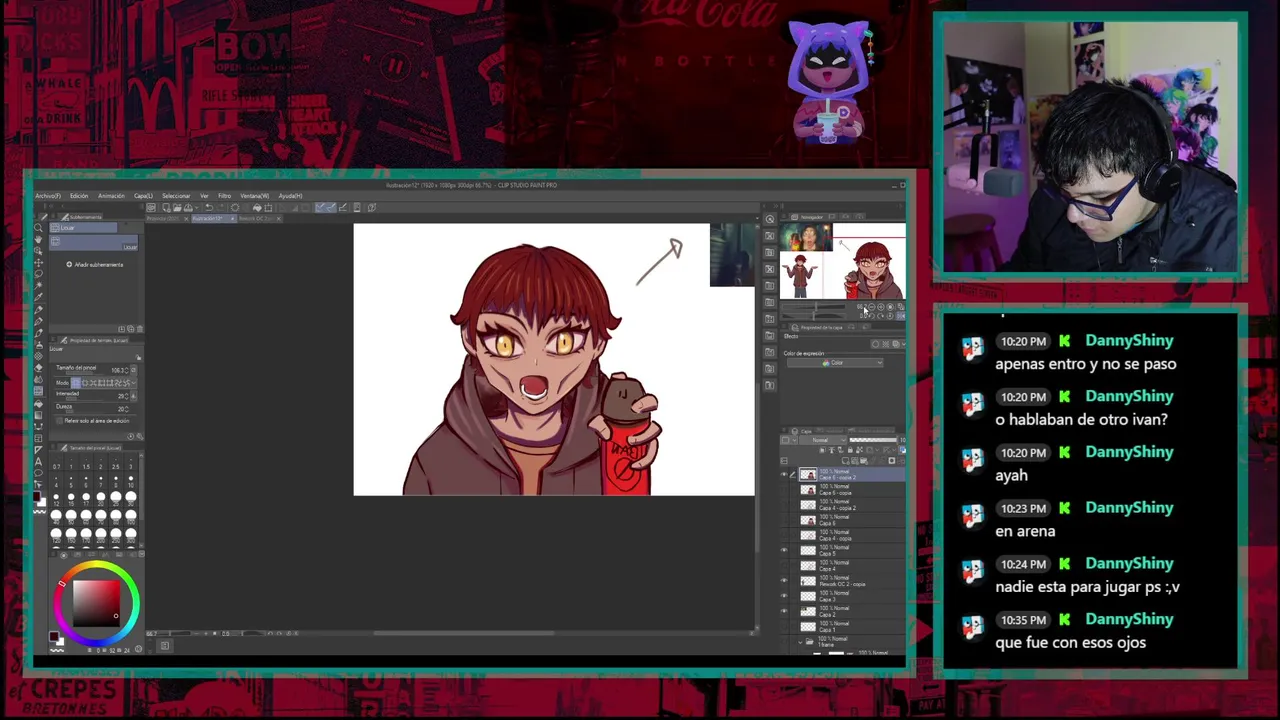
Task: Click the New document icon
Action: tap(166, 207)
